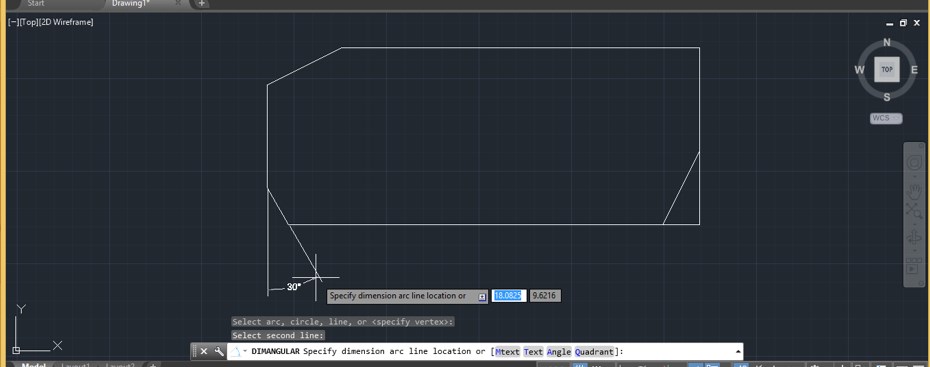Click the N direction on ViewCube compass
Image resolution: width=930 pixels, height=367 pixels.
(x=887, y=42)
